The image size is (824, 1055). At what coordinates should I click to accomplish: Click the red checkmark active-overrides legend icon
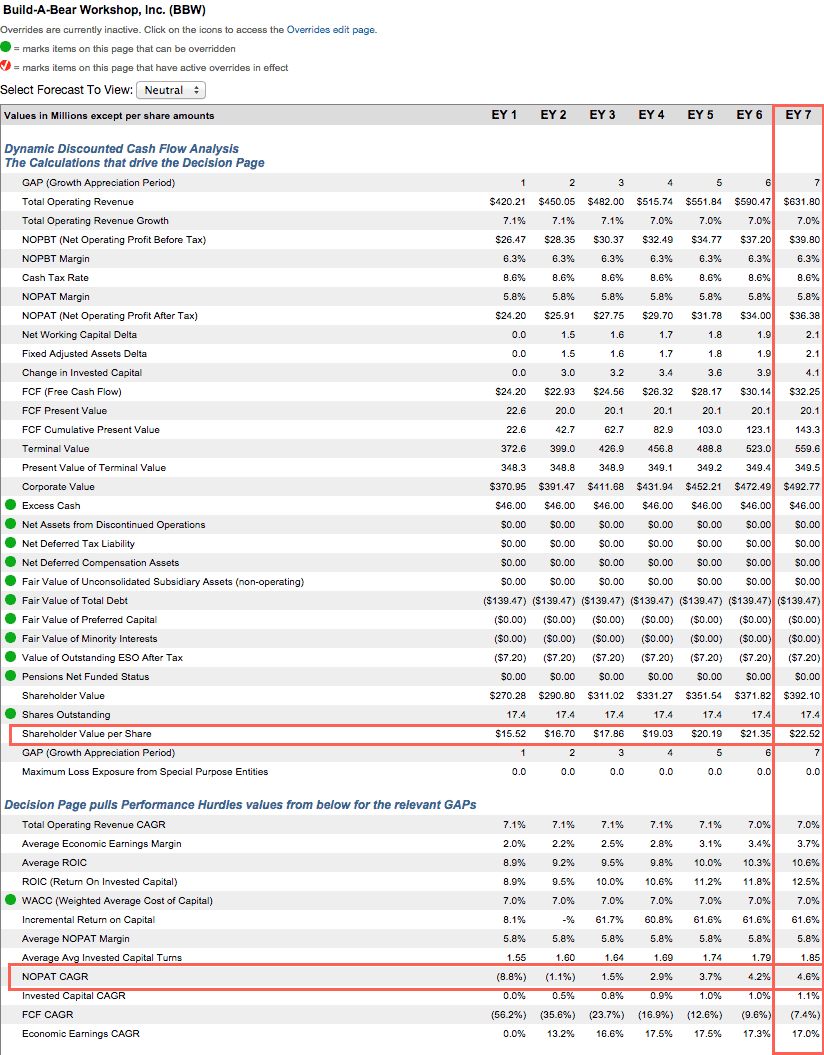tap(5, 67)
